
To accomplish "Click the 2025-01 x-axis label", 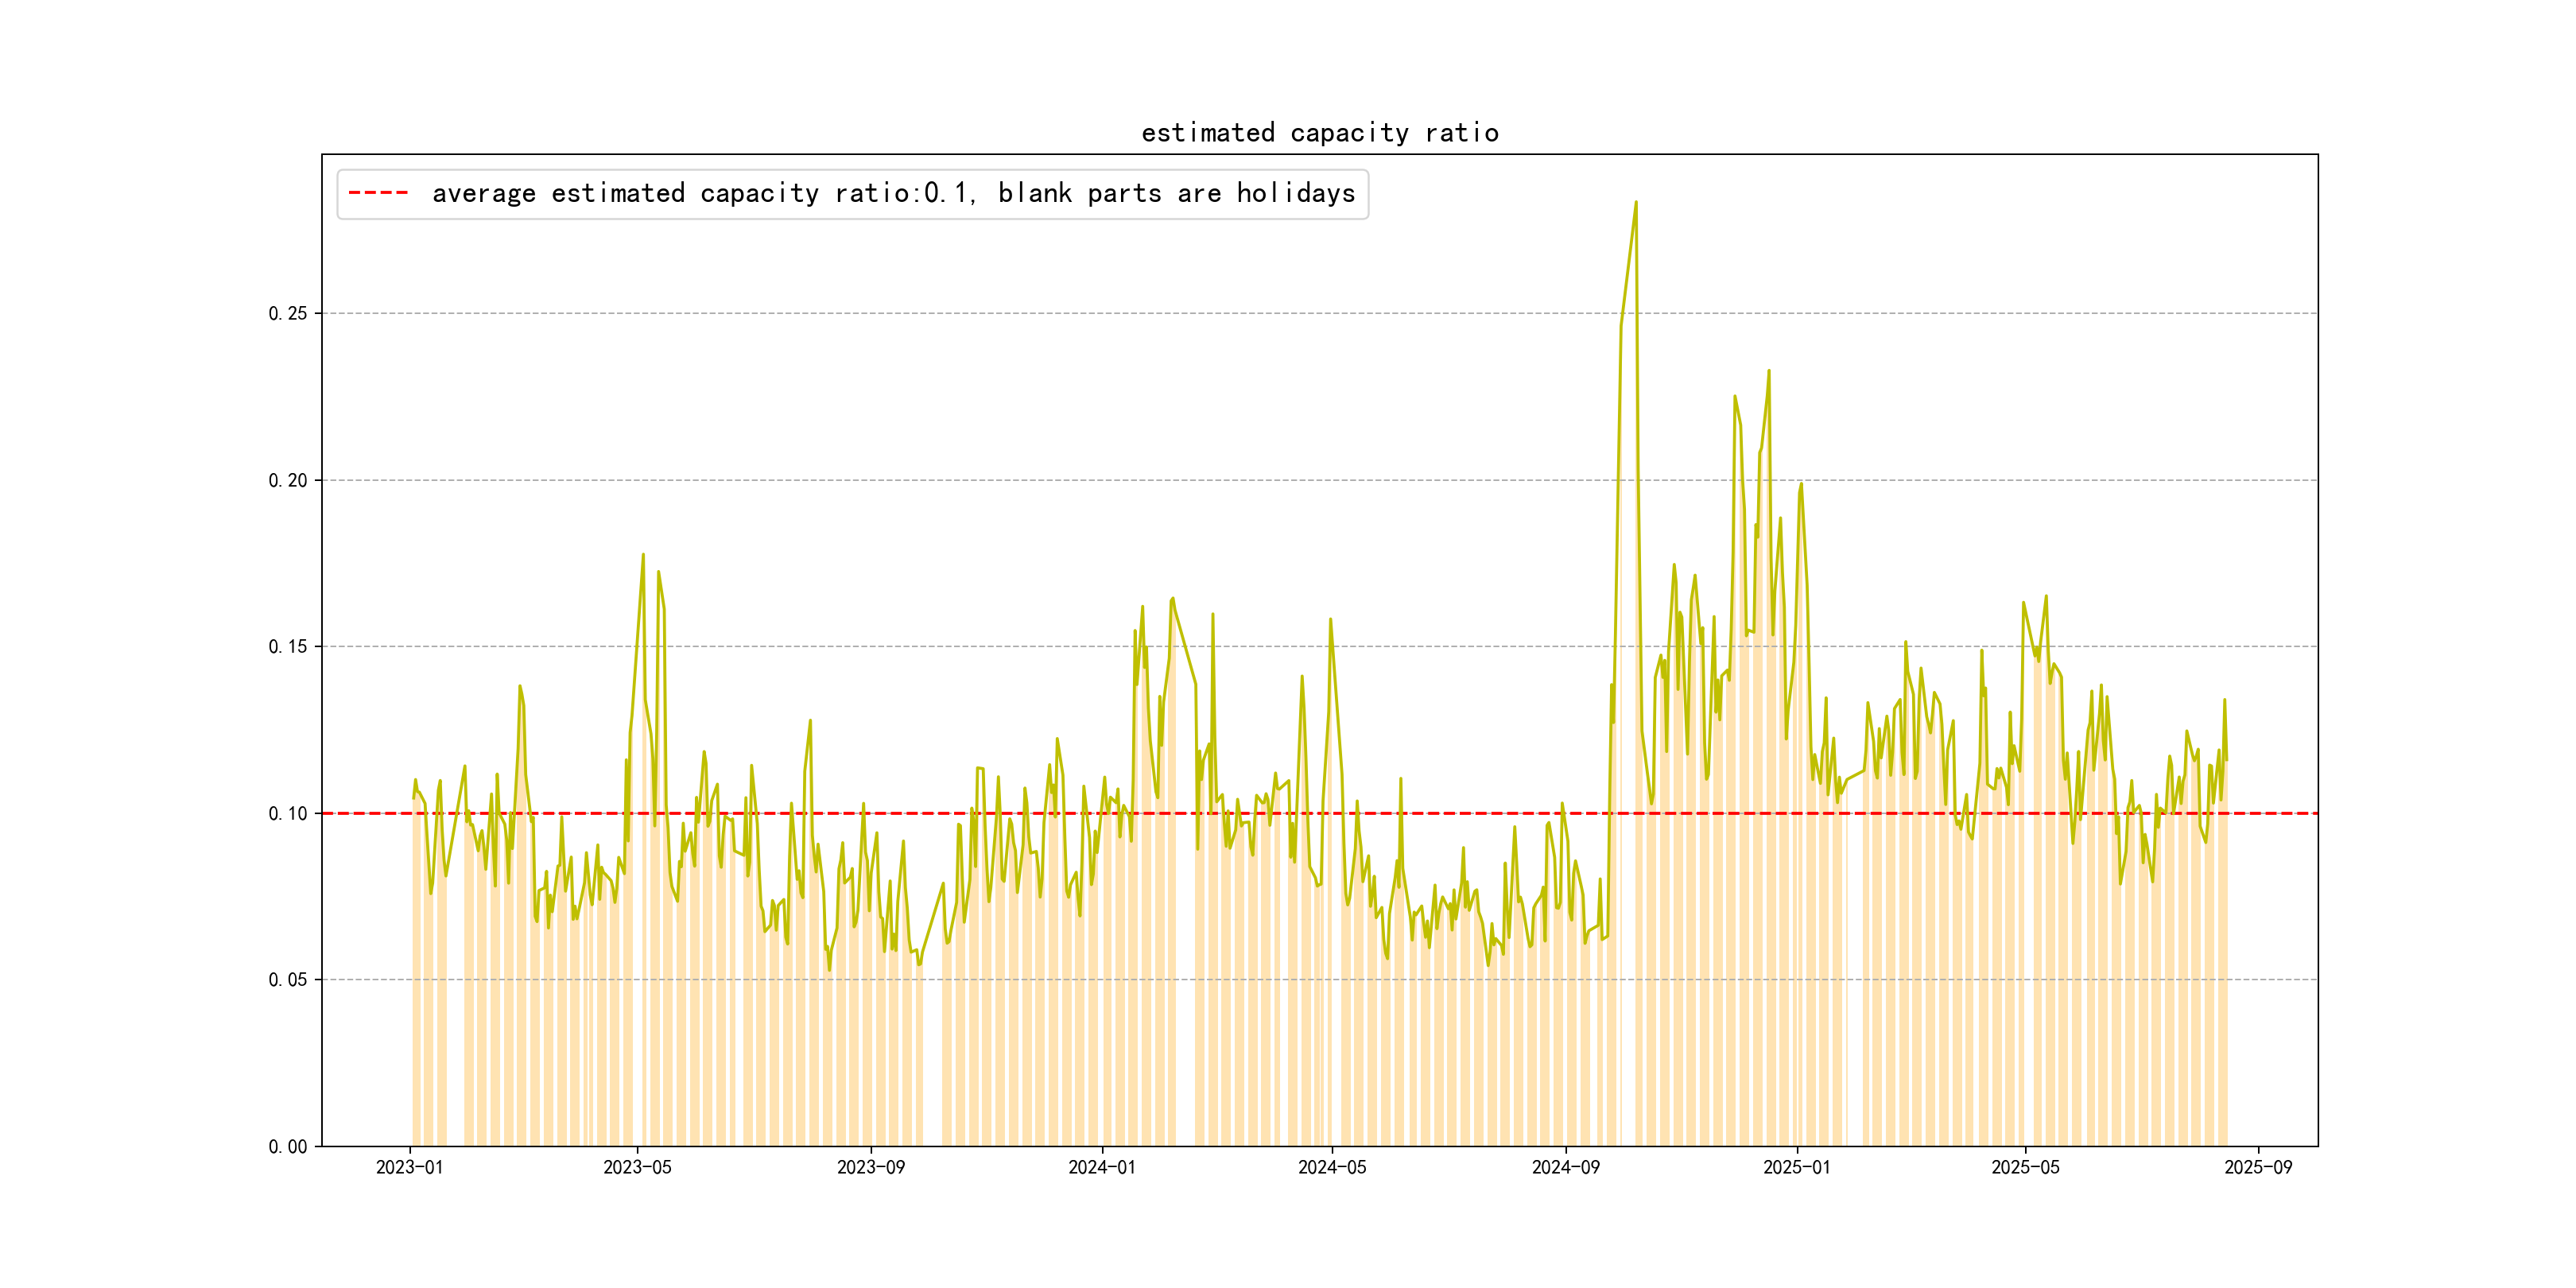I will [x=1796, y=1167].
